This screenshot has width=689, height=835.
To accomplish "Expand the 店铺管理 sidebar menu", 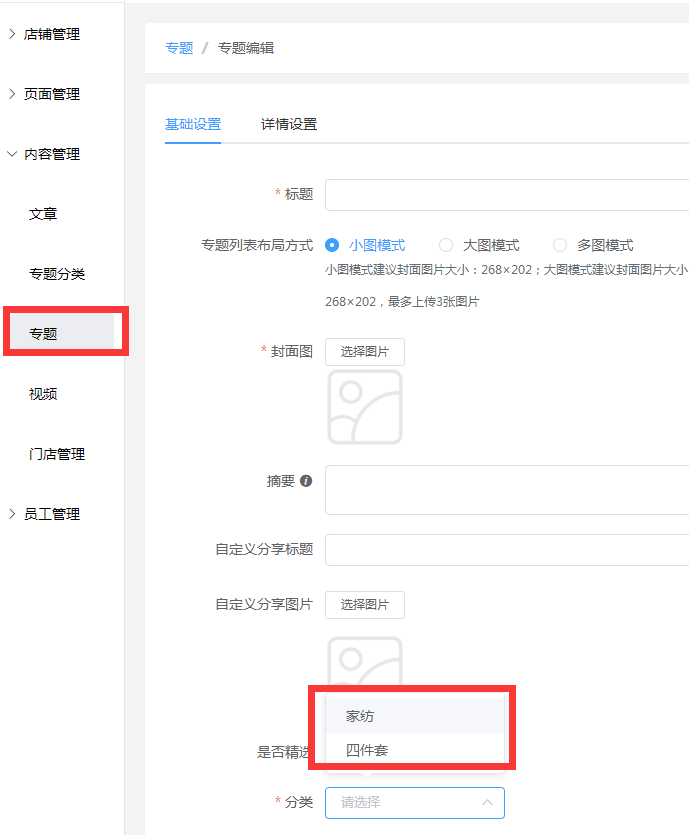I will click(52, 34).
